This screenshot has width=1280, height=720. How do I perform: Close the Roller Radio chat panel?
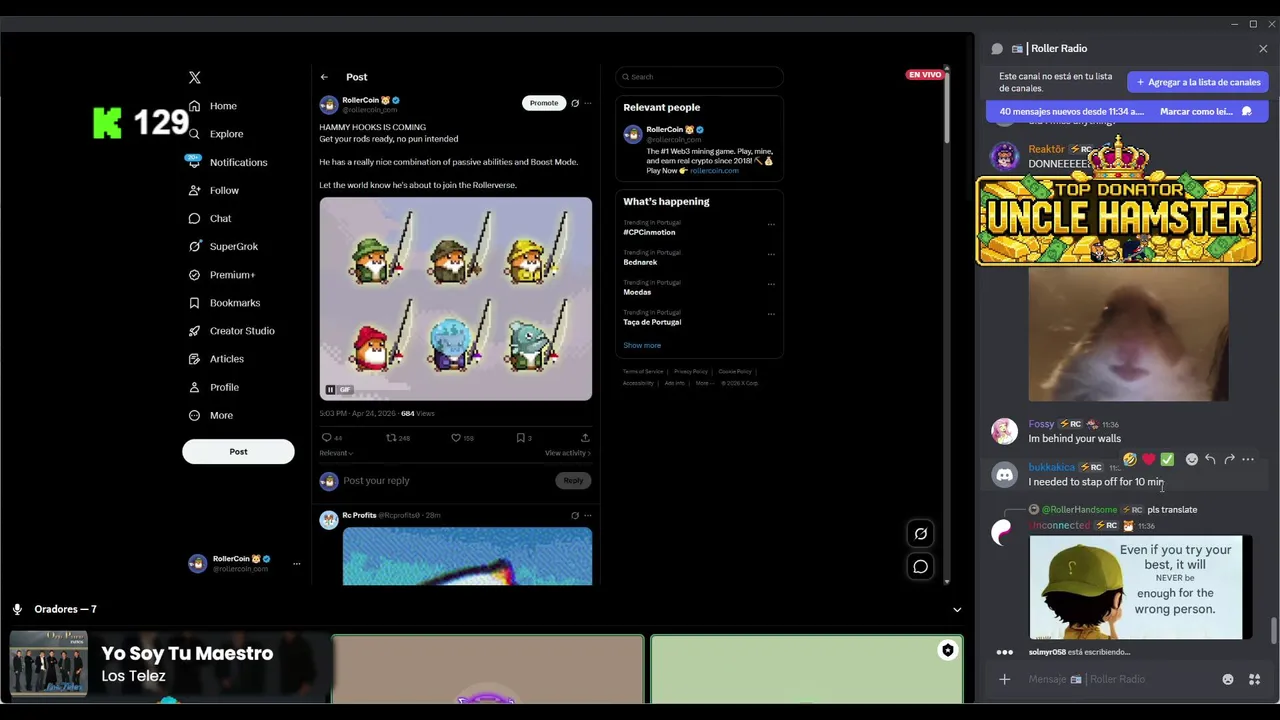[1263, 49]
